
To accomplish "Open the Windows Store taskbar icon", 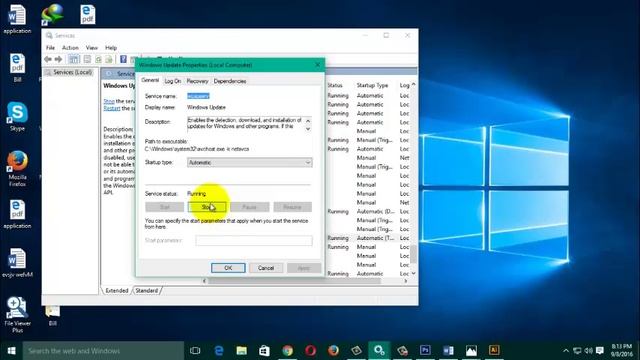I will click(x=264, y=351).
